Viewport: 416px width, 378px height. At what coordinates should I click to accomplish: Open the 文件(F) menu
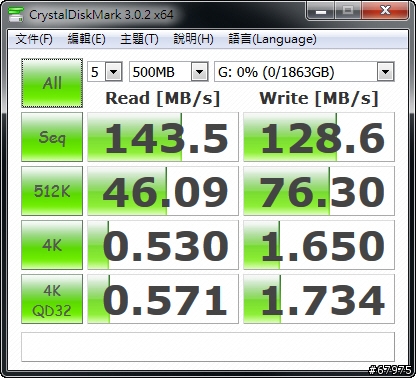pyautogui.click(x=34, y=39)
